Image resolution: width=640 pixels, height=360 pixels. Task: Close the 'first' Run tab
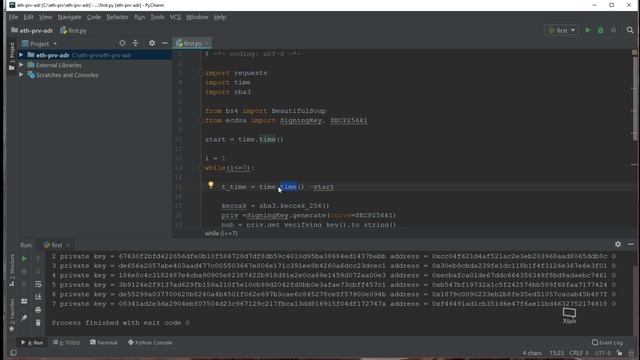coord(68,245)
